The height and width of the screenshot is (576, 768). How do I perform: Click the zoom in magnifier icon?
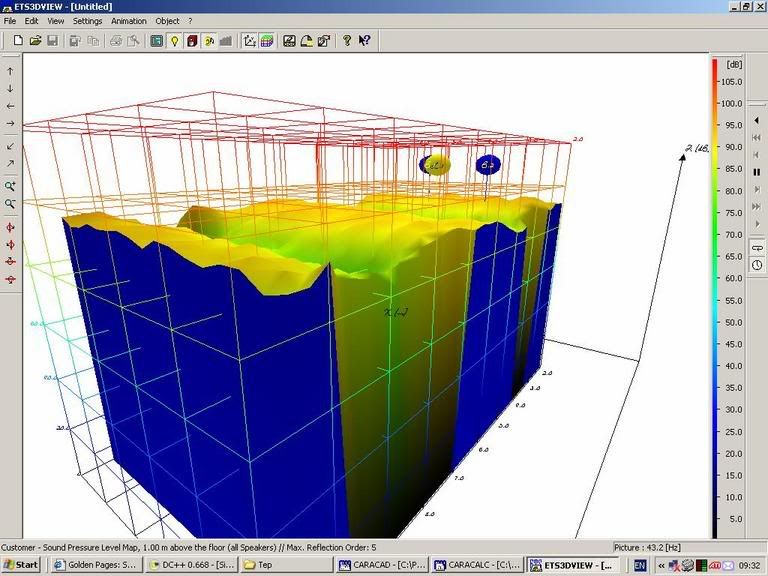coord(11,186)
